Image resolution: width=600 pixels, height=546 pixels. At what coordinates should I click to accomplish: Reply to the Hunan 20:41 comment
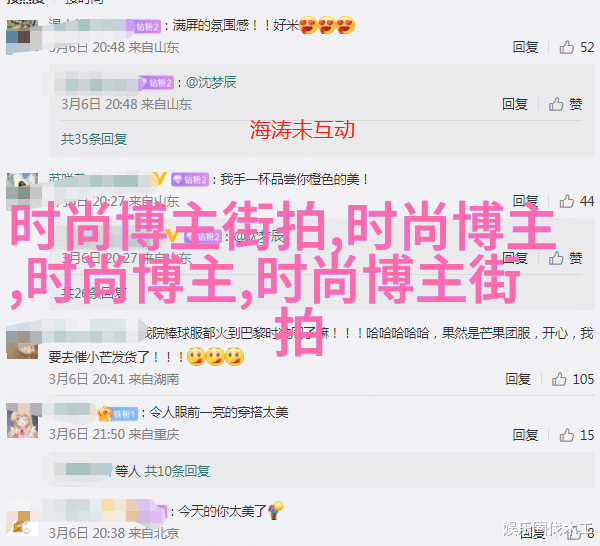click(518, 379)
